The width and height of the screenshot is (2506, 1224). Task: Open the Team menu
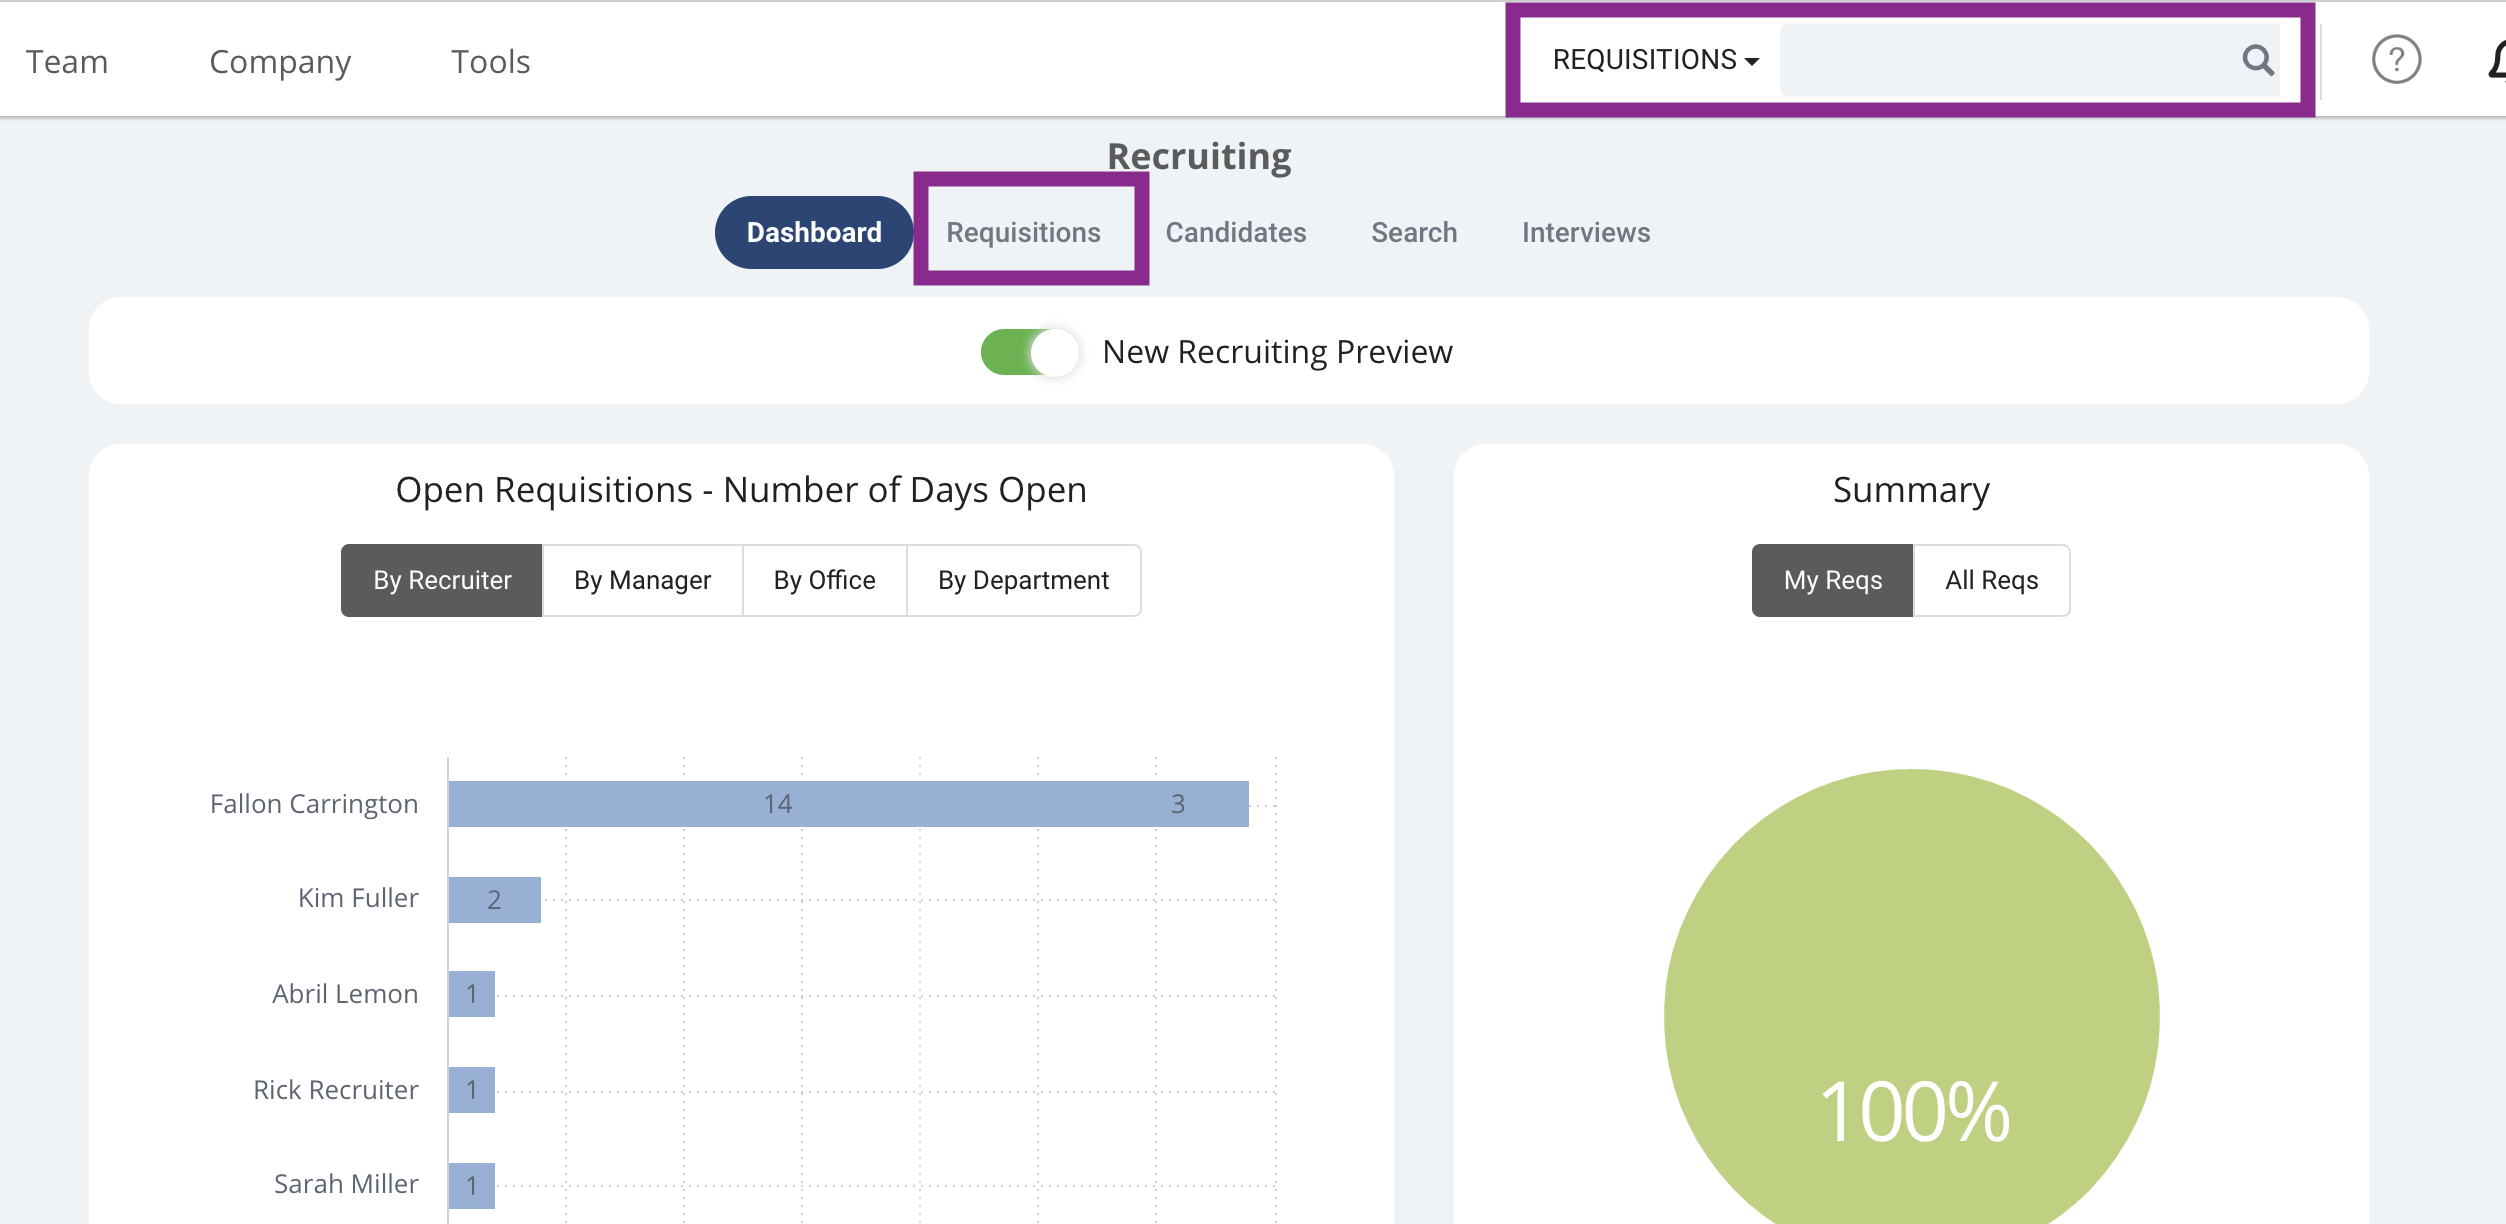[67, 62]
